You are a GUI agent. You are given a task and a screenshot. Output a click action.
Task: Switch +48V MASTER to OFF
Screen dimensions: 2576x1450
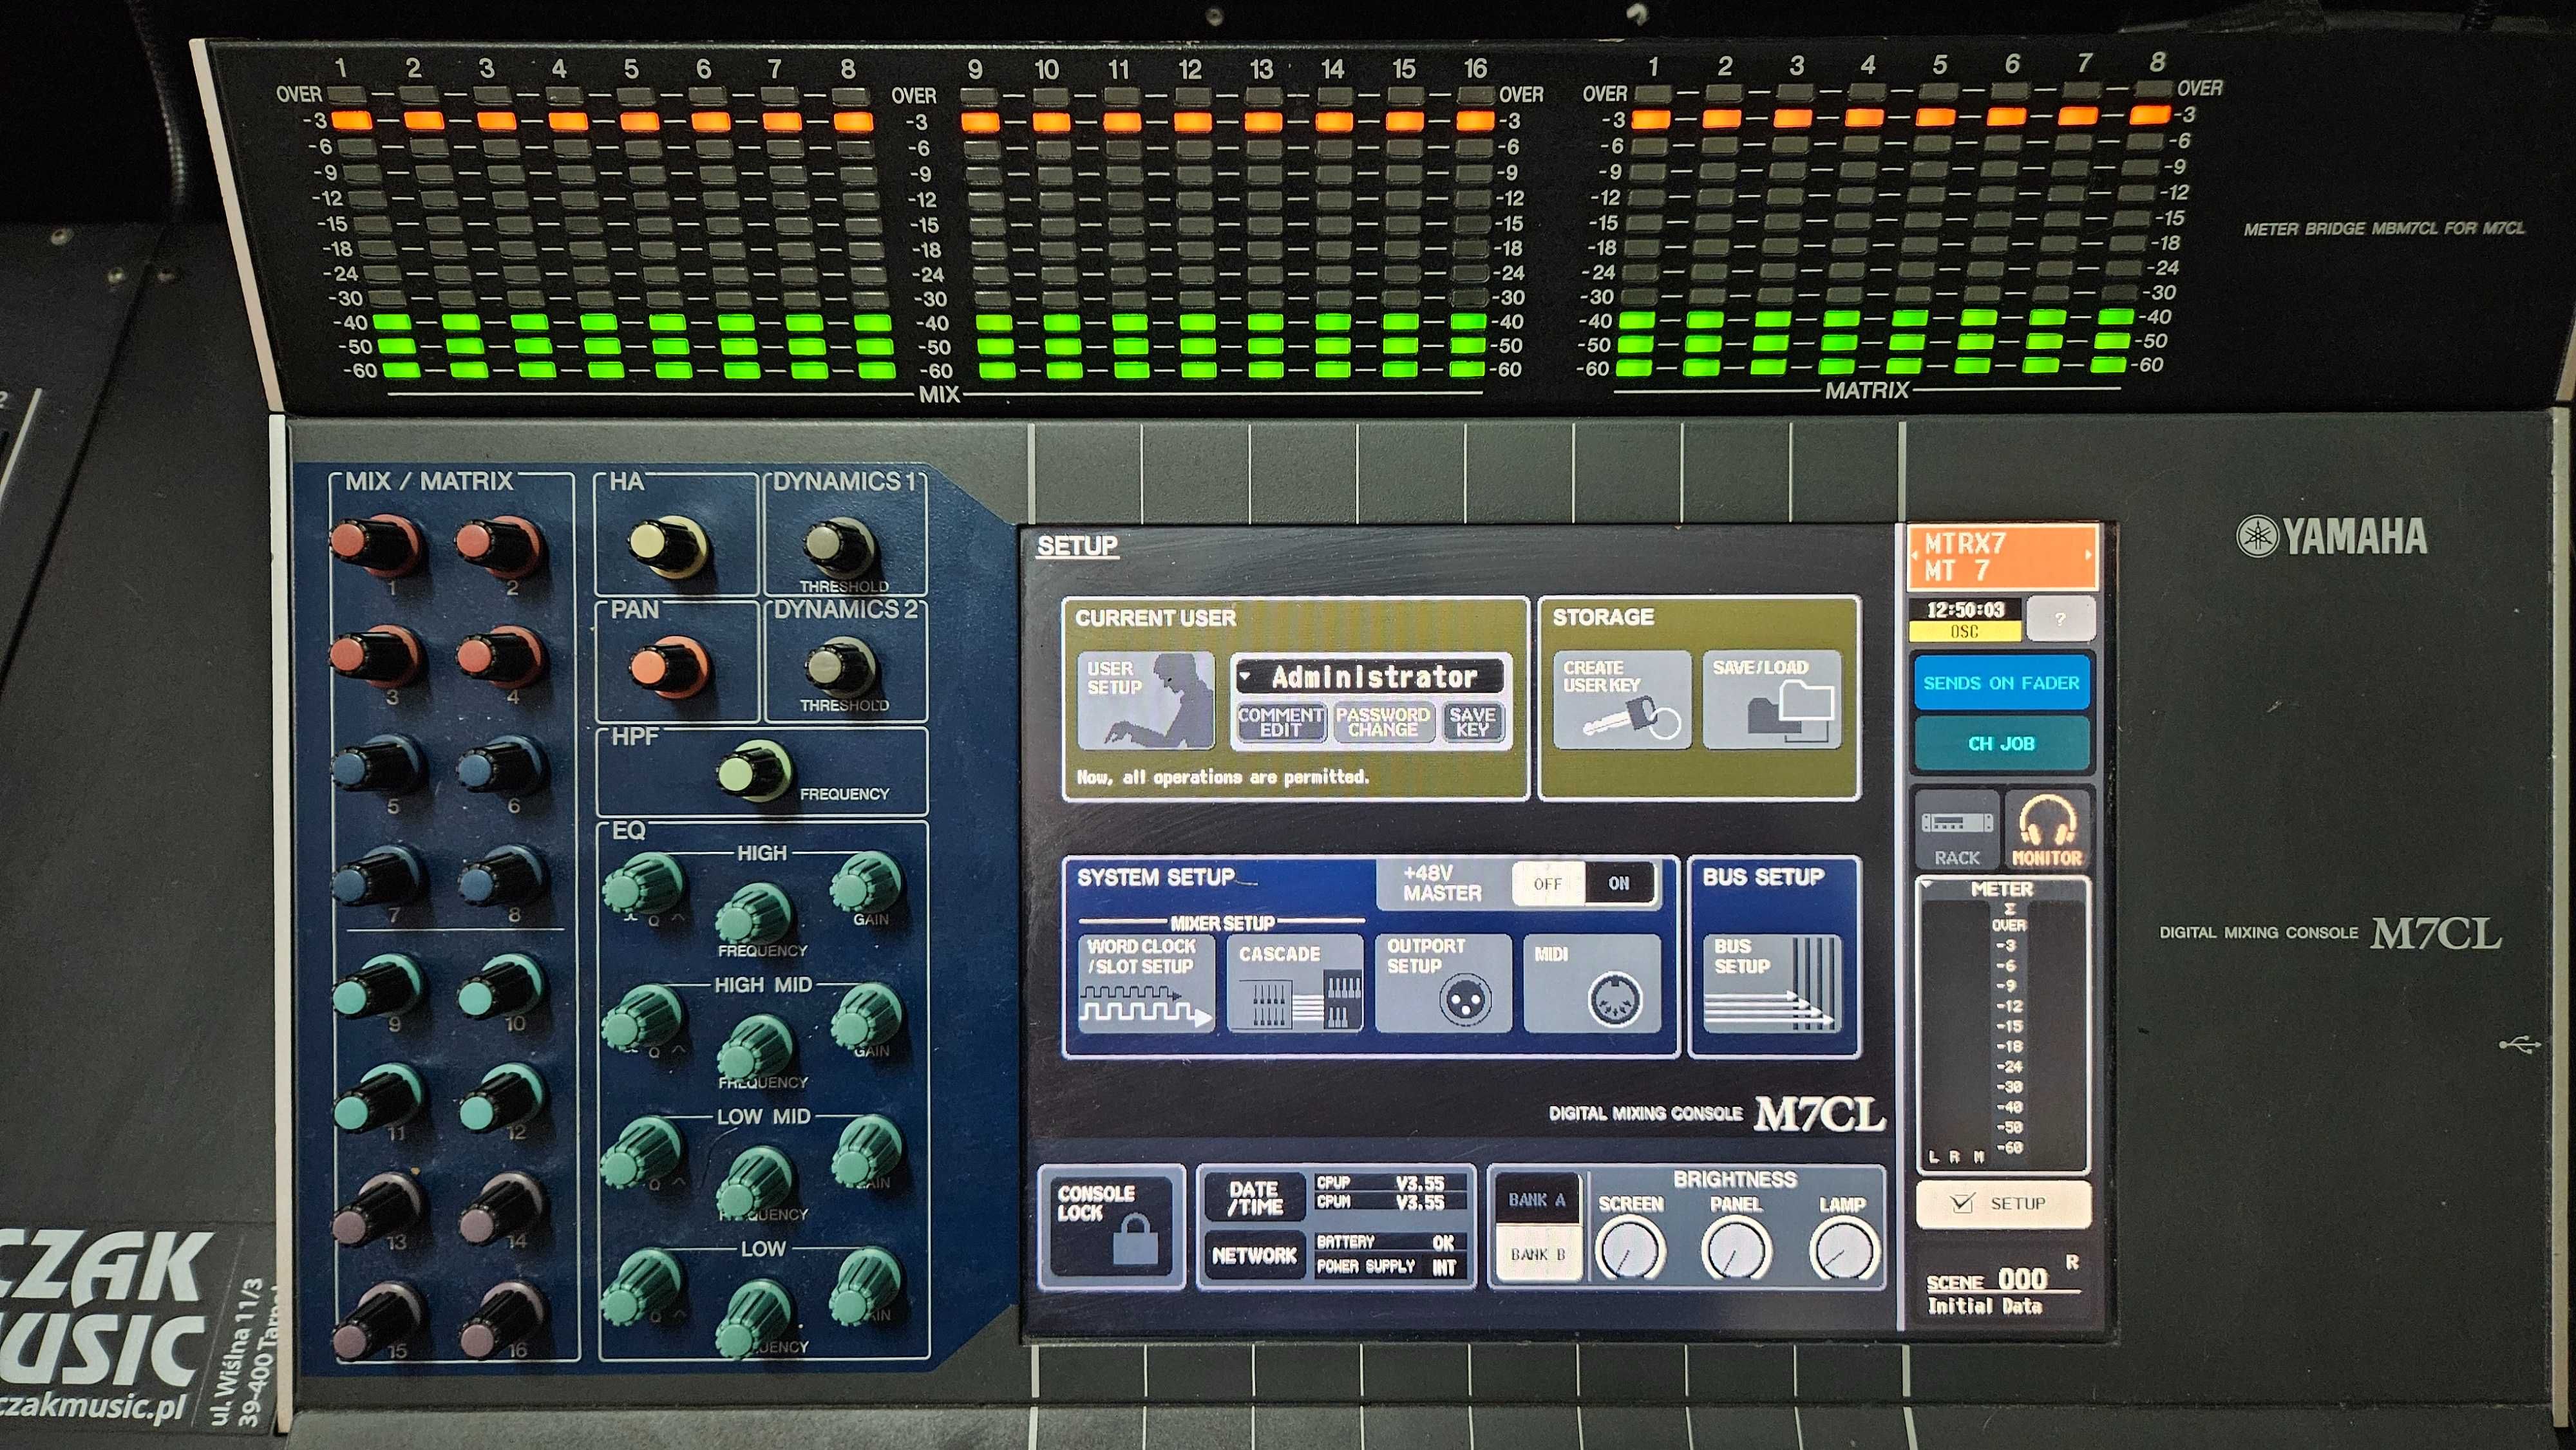(x=1548, y=884)
